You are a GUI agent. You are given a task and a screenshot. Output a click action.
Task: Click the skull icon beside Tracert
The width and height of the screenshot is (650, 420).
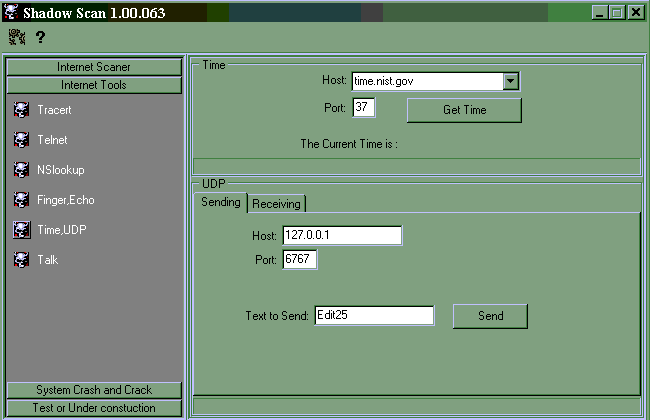21,110
